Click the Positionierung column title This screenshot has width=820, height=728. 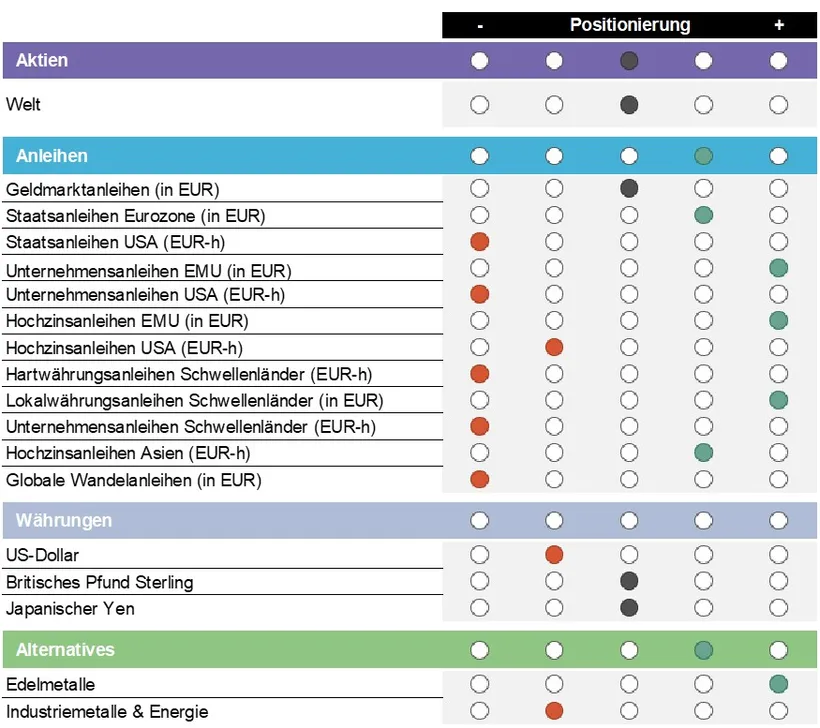point(629,25)
